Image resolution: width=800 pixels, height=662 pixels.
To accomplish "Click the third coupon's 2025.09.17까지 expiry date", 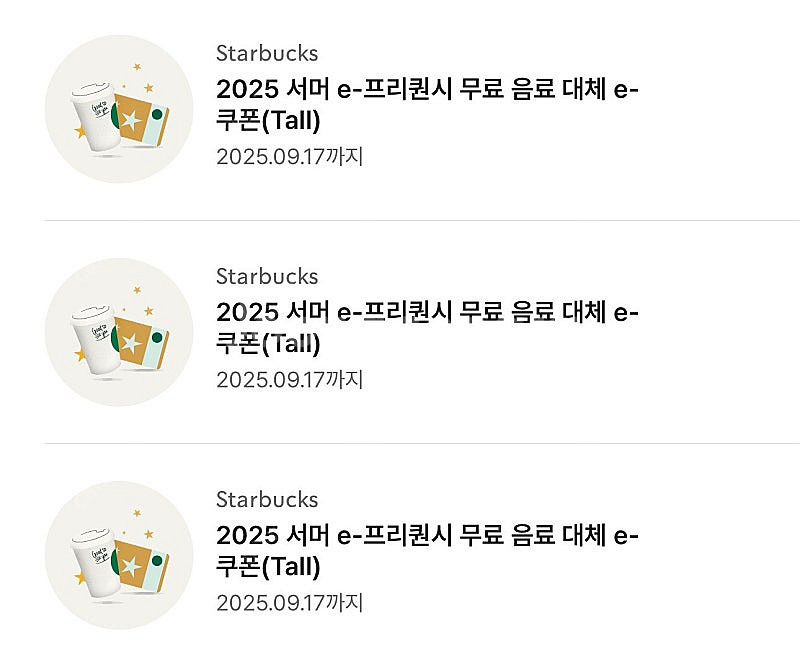I will coord(289,602).
